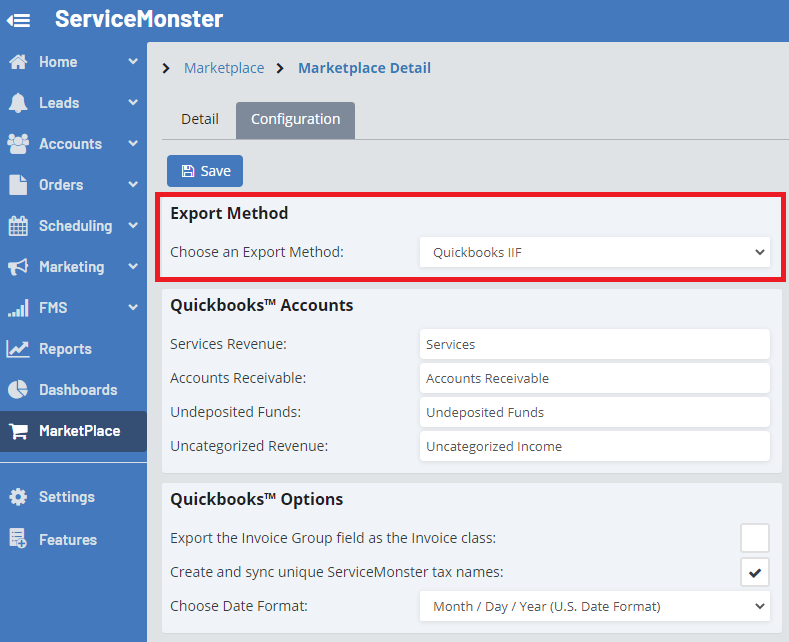Viewport: 789px width, 642px height.
Task: Open the Dashboards pie chart icon
Action: point(18,390)
